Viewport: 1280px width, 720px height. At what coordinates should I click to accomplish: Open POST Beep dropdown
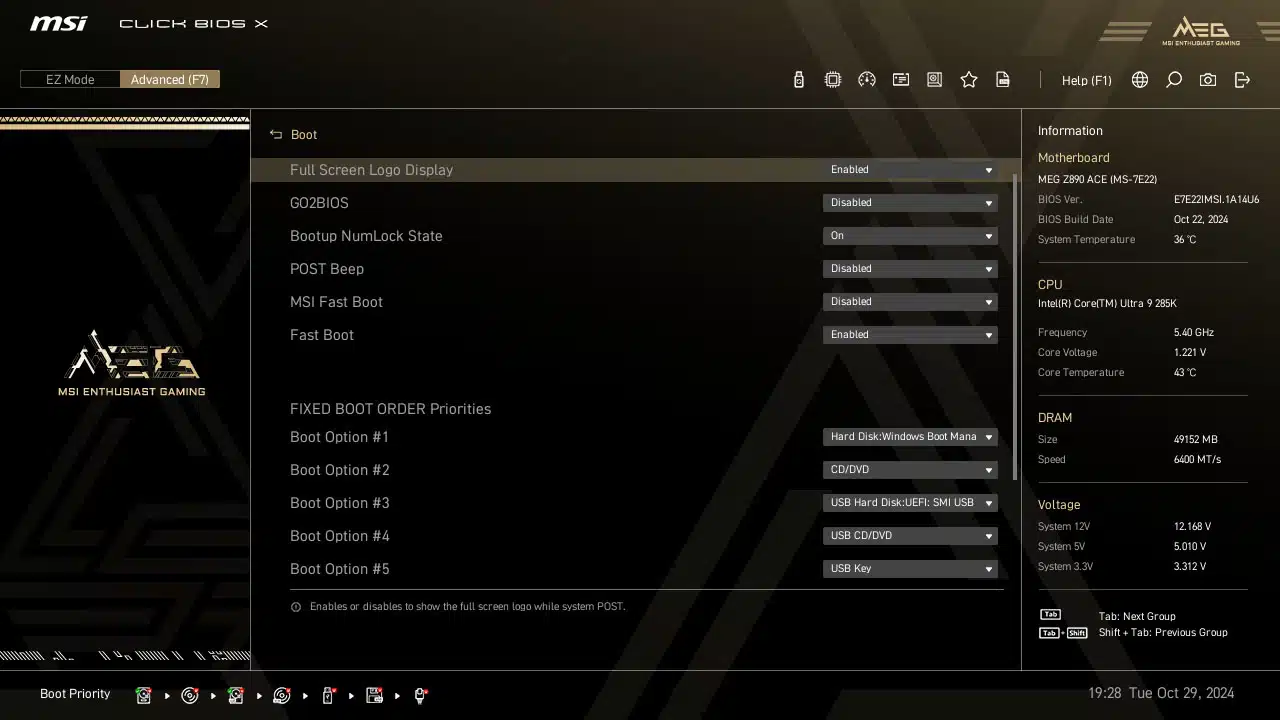tap(910, 269)
